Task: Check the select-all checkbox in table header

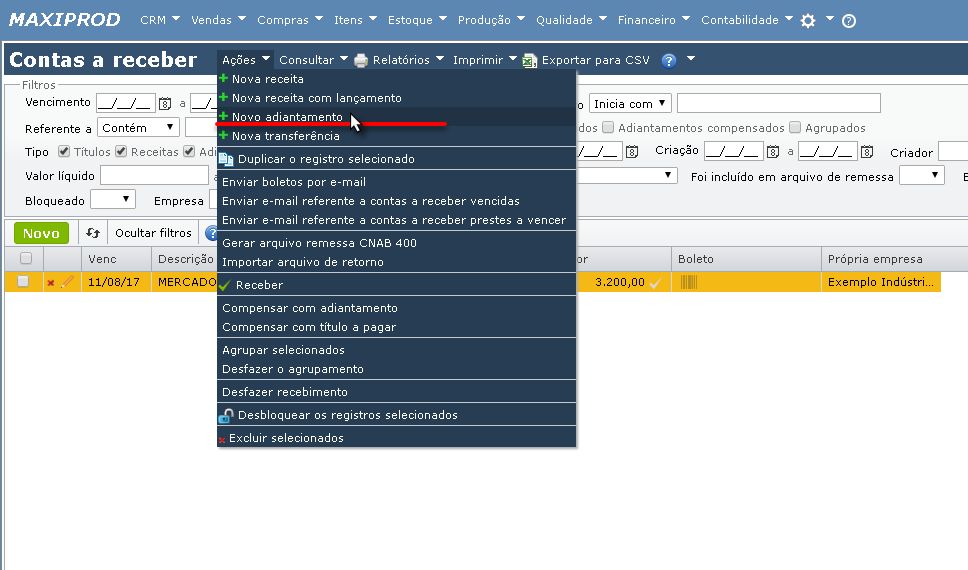Action: [26, 258]
